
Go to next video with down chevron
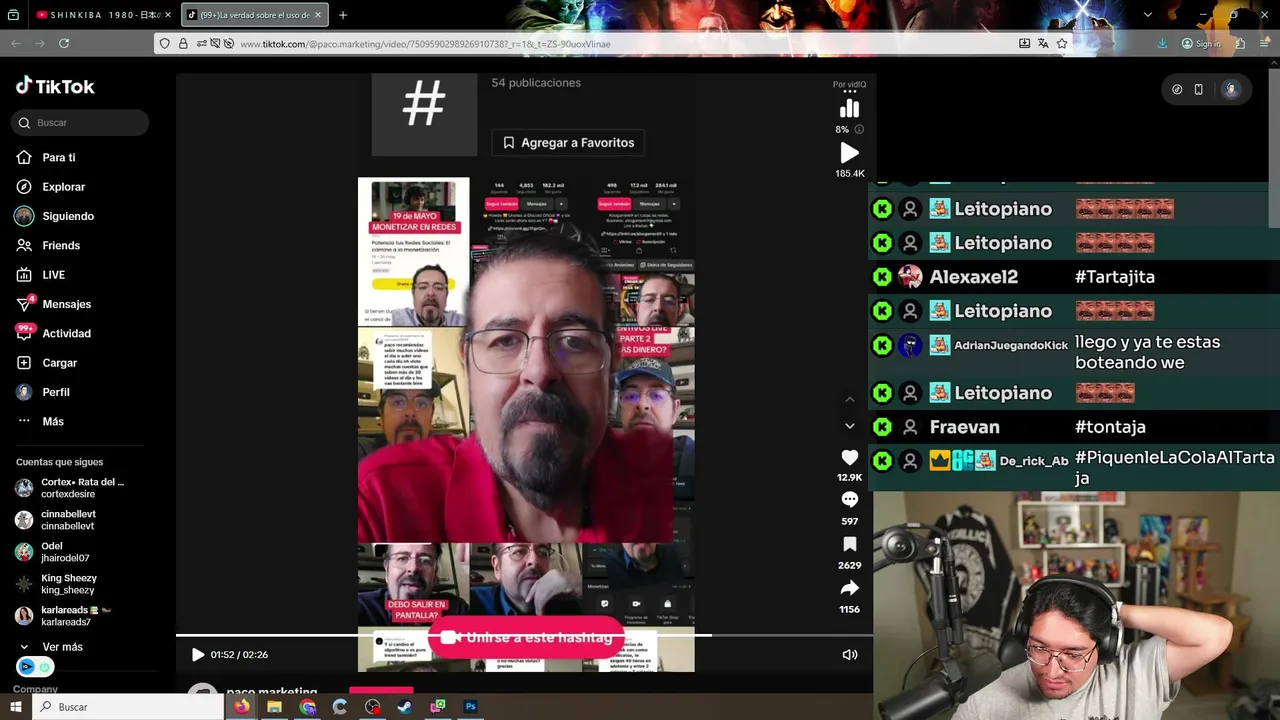(849, 426)
